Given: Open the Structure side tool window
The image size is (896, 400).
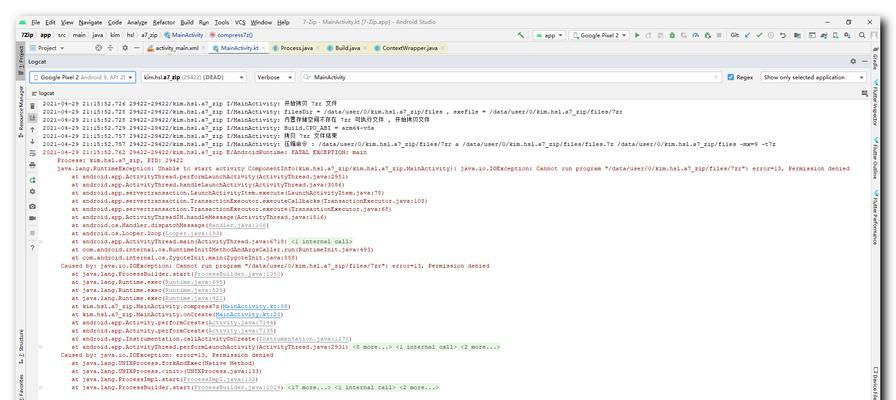Looking at the screenshot, I should pyautogui.click(x=21, y=346).
